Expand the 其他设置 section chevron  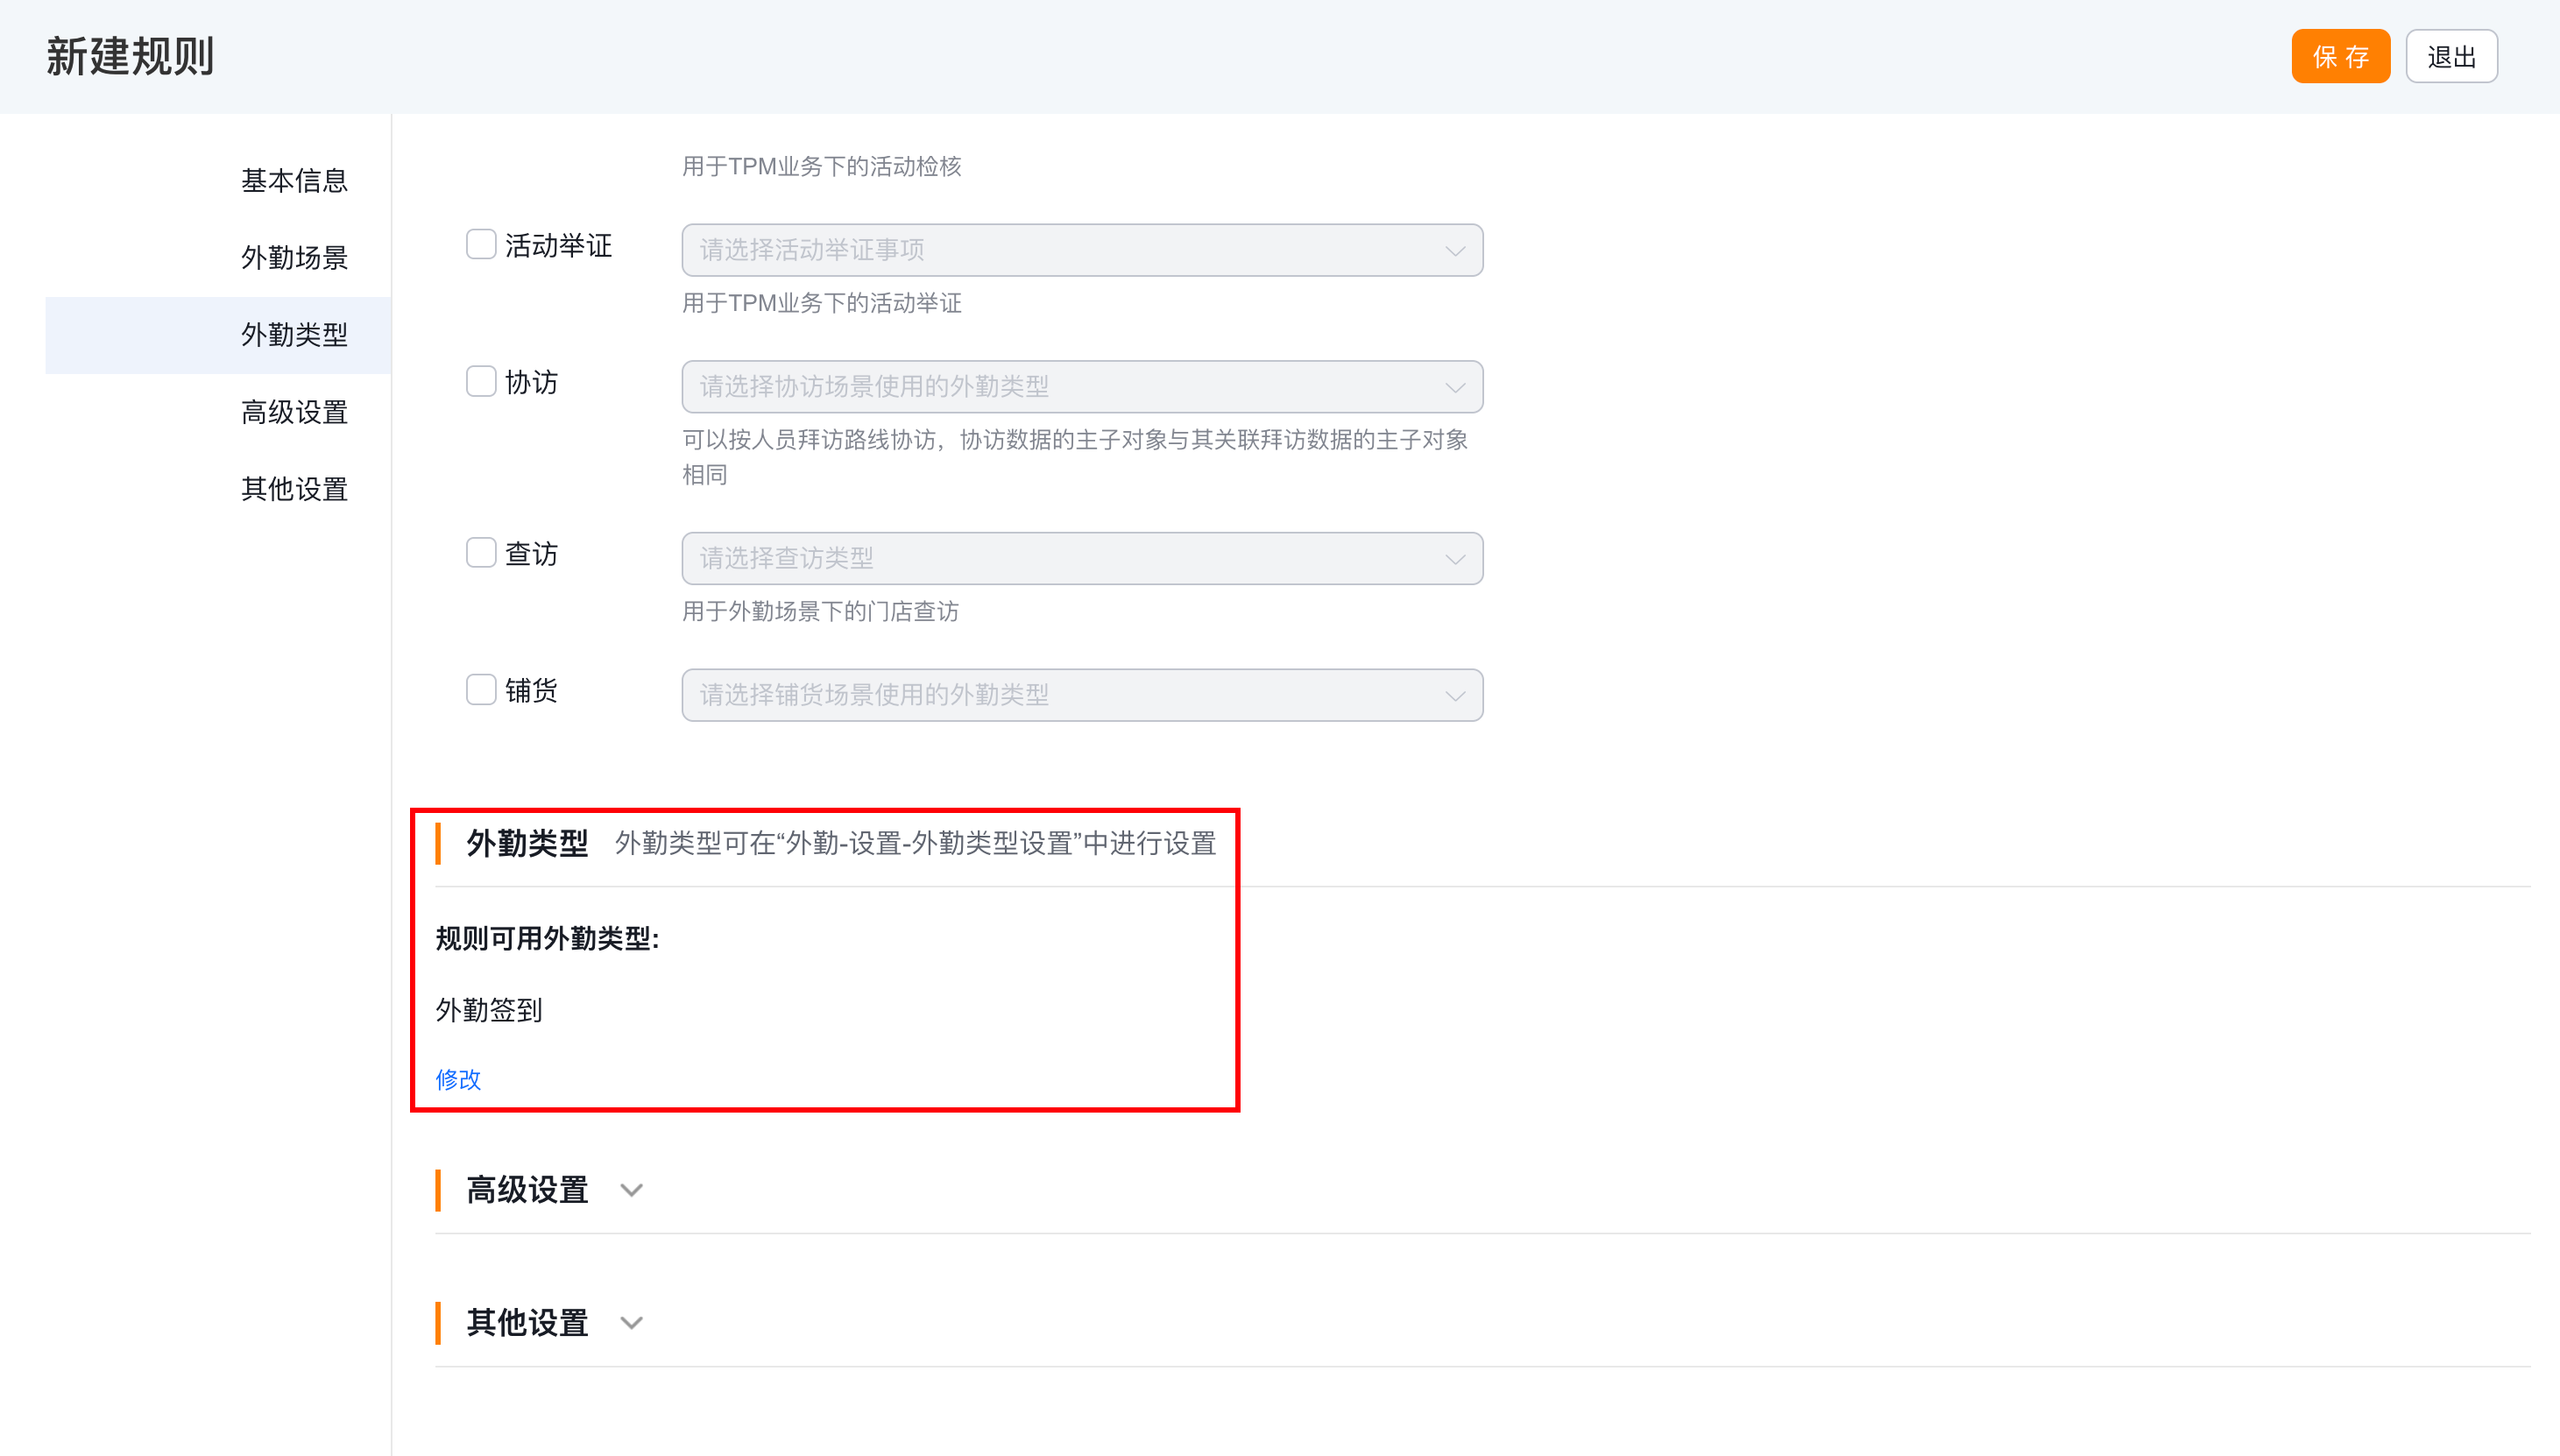coord(631,1323)
